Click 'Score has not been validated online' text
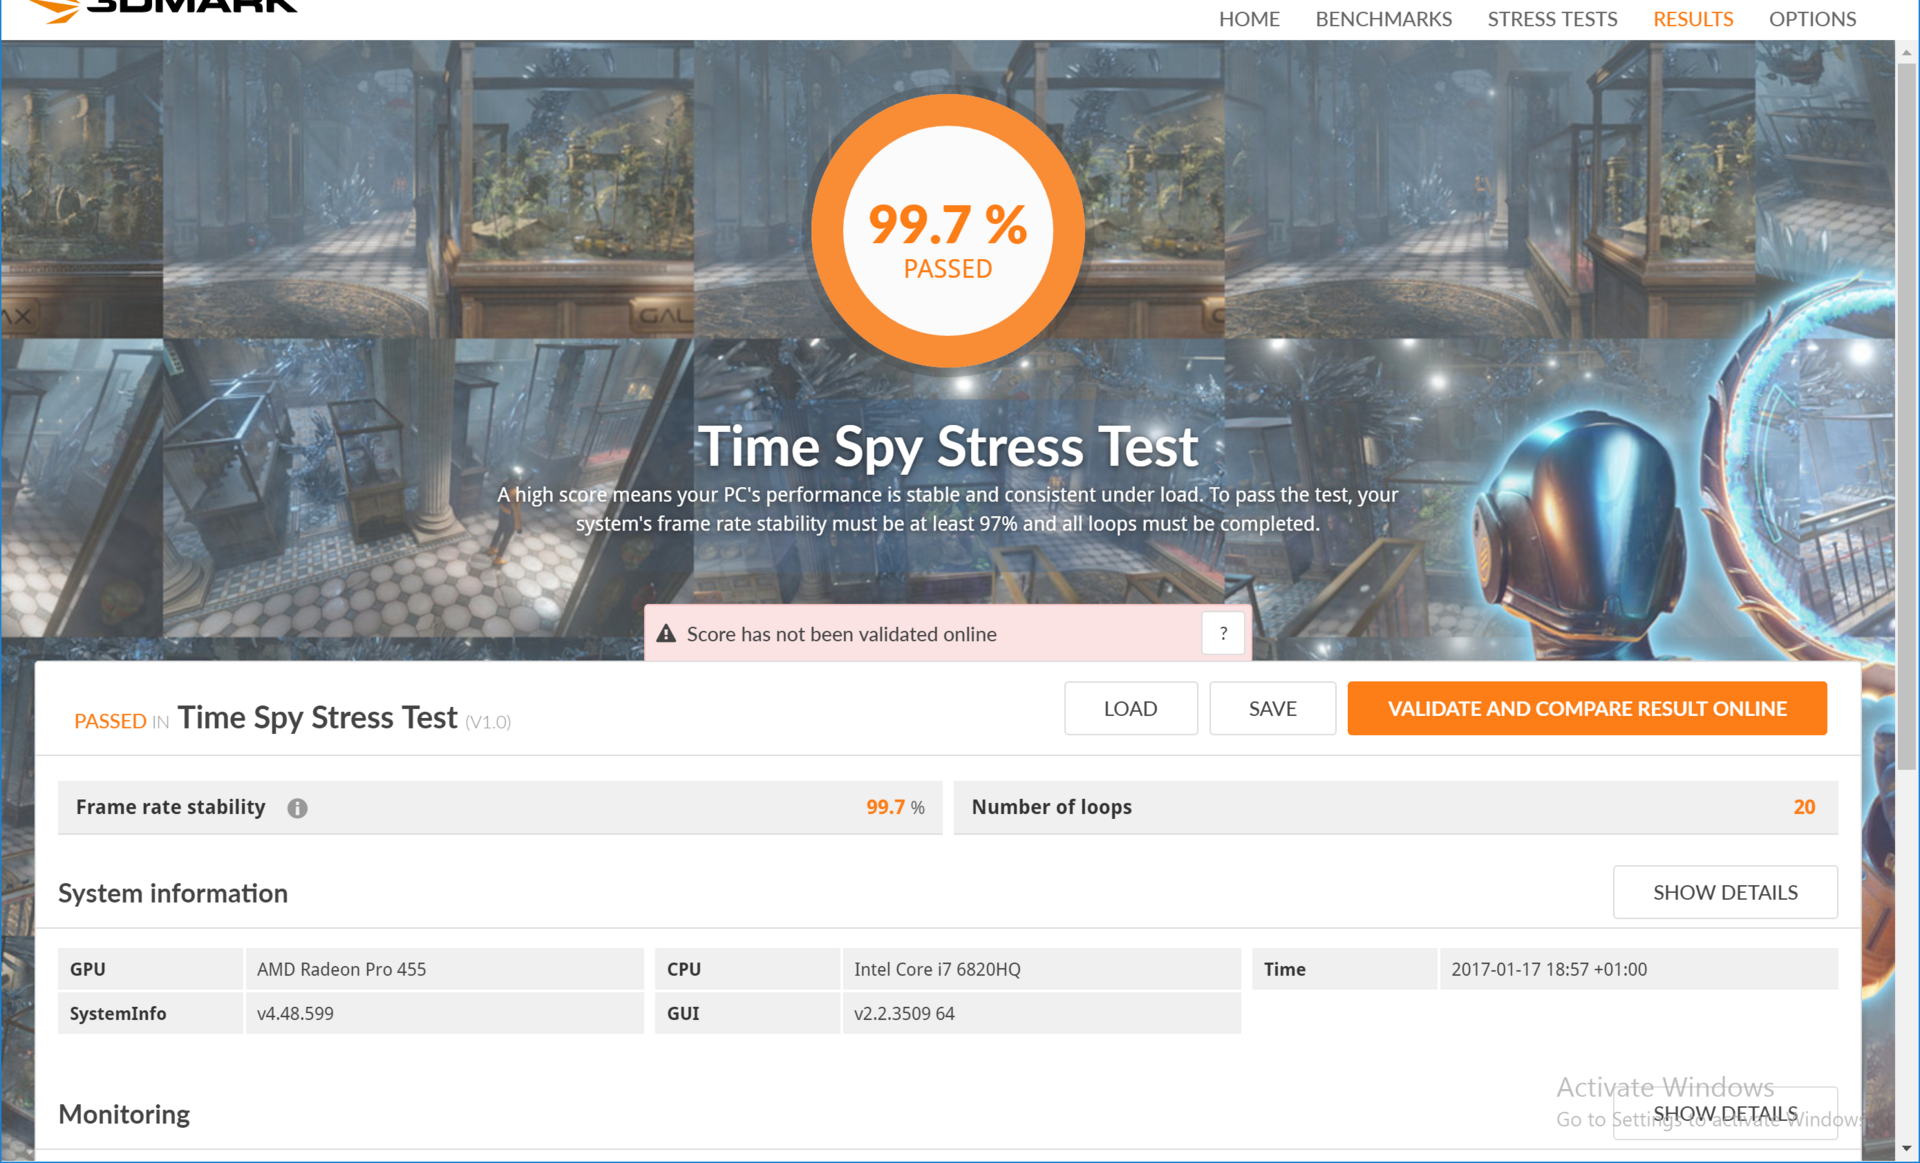 pyautogui.click(x=841, y=634)
